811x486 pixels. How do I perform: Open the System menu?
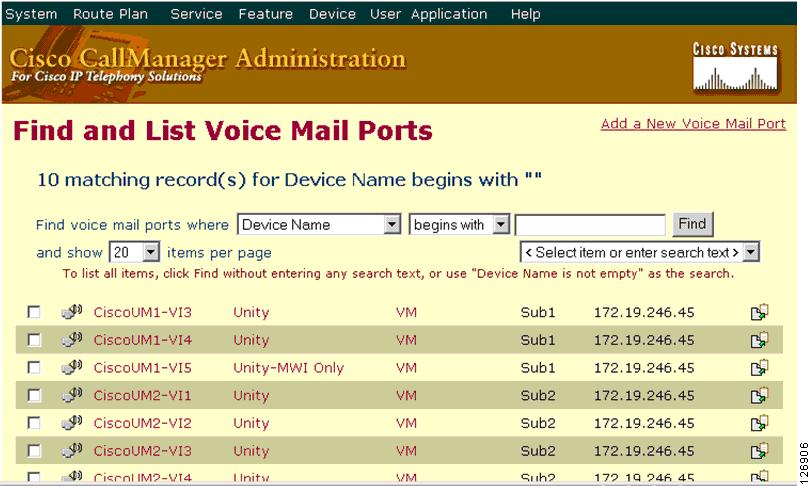[x=31, y=14]
